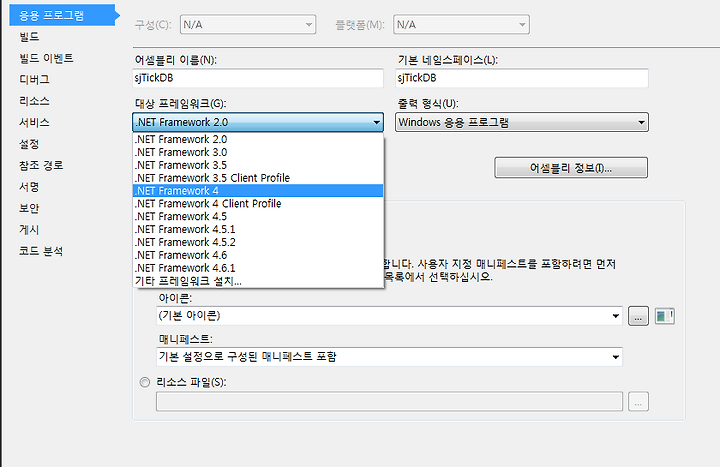720x467 pixels.
Task: Browse for icon file with ... button
Action: 638,316
